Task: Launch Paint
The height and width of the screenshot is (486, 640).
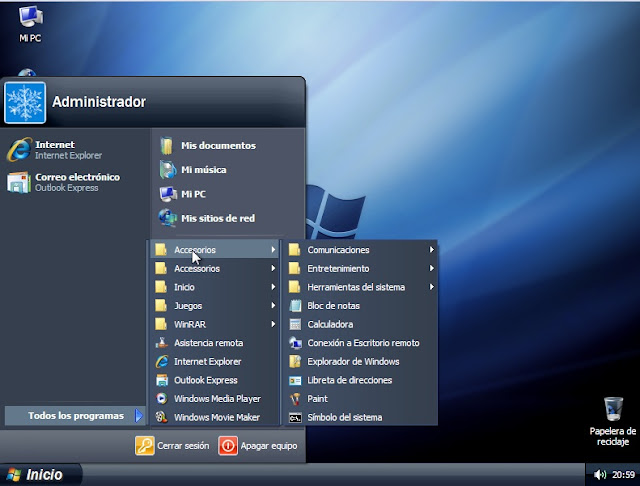Action: point(361,399)
